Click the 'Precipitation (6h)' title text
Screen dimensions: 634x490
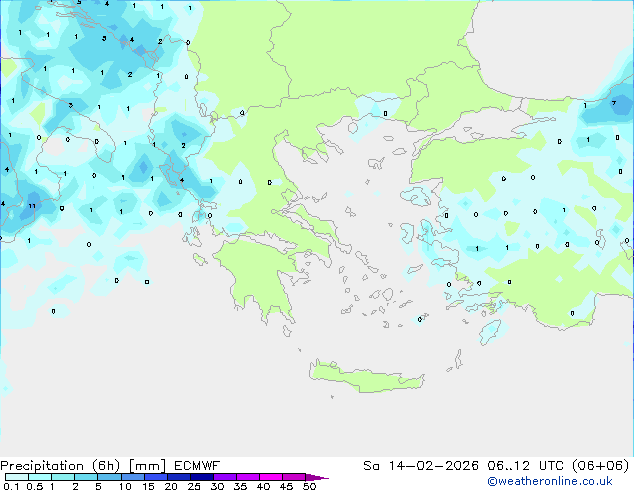click(60, 466)
